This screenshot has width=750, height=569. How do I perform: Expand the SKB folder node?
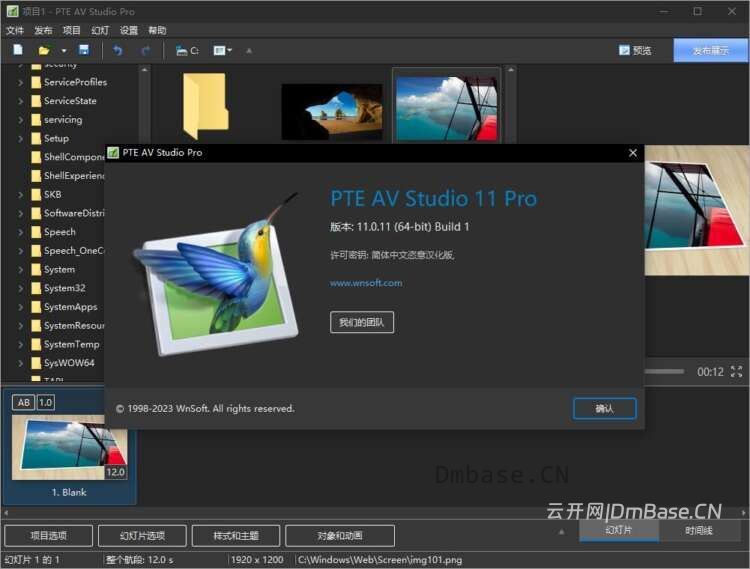[x=21, y=195]
